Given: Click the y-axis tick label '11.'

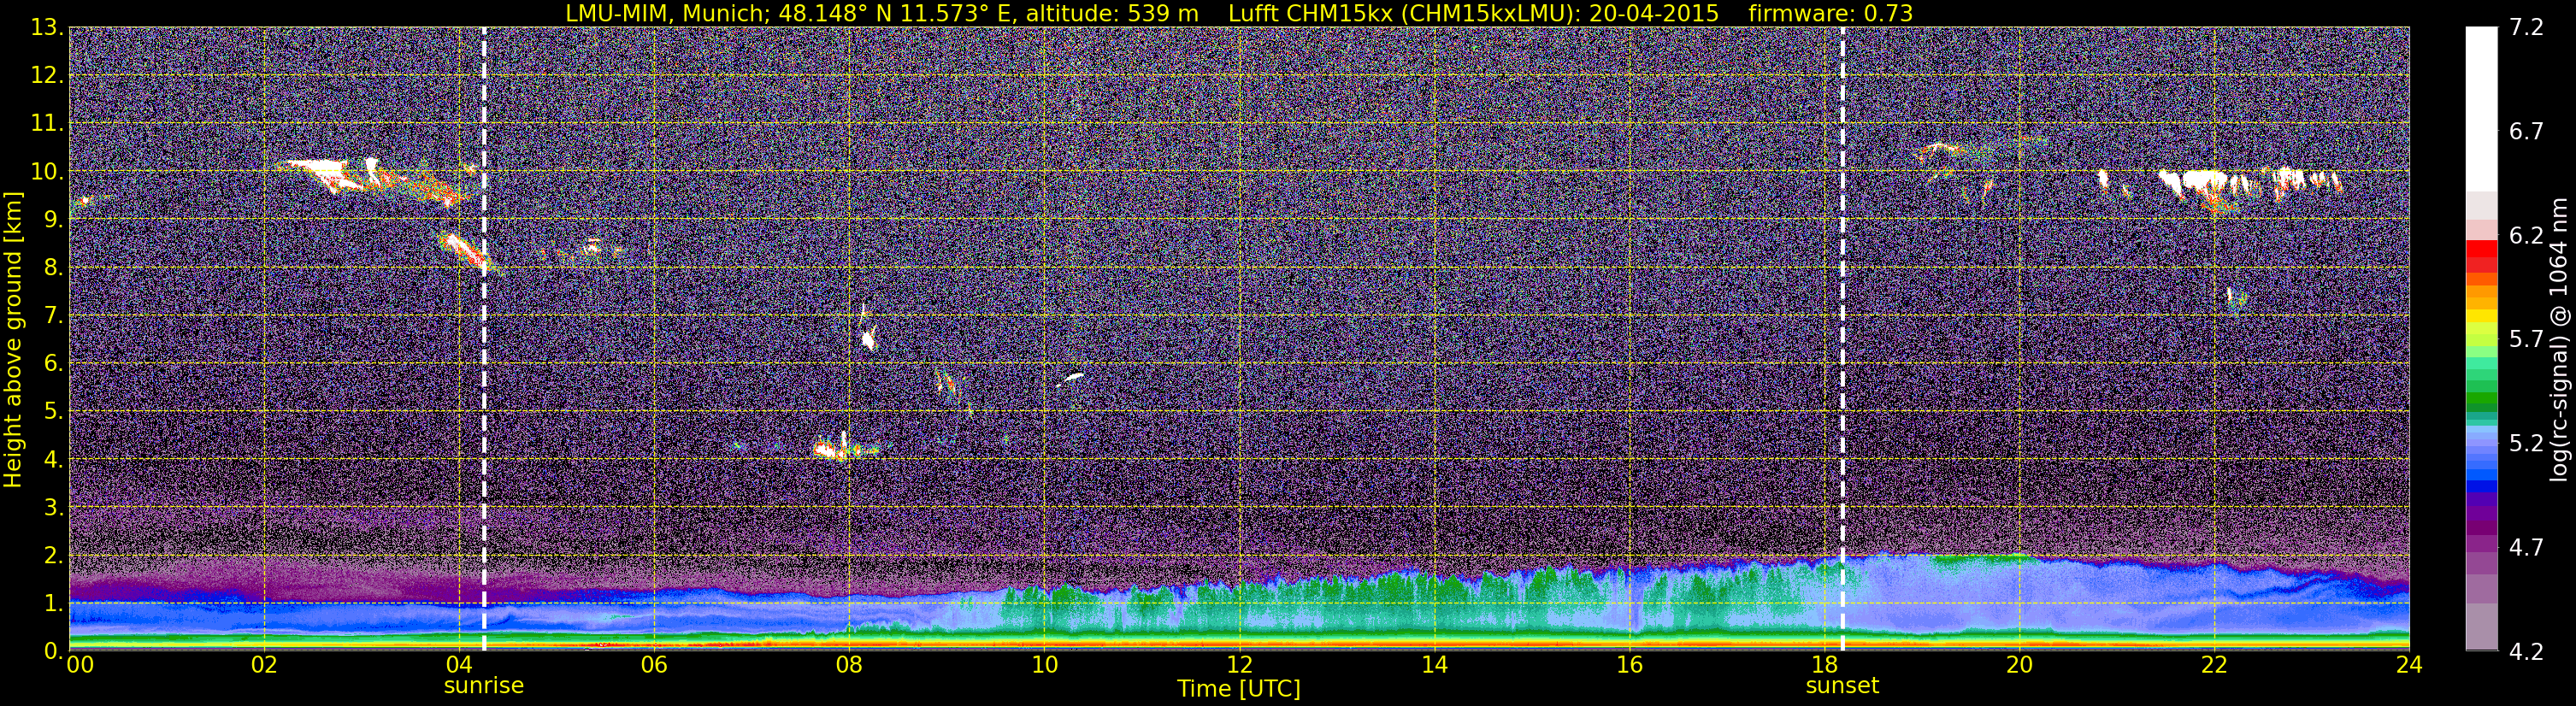Looking at the screenshot, I should 47,123.
